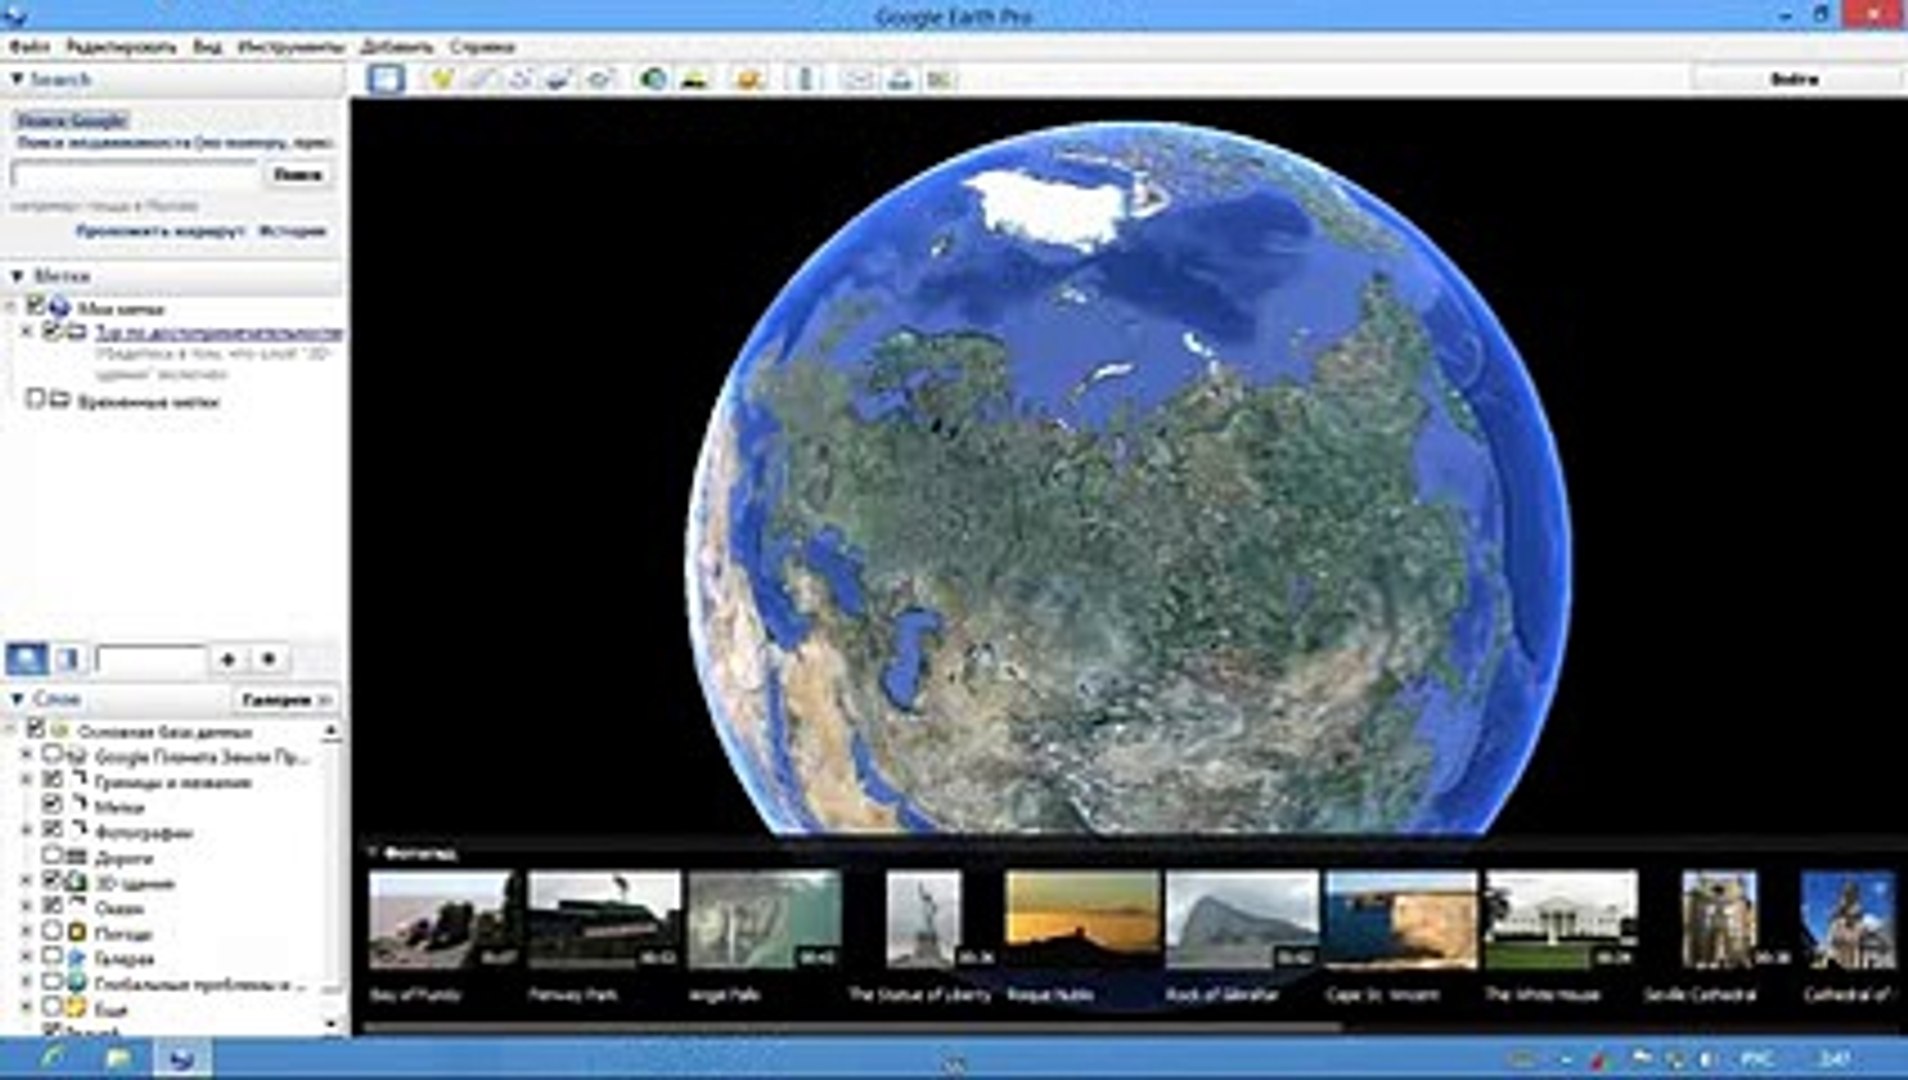Toggle the Временные метки checkbox
1908x1080 pixels.
tap(36, 400)
